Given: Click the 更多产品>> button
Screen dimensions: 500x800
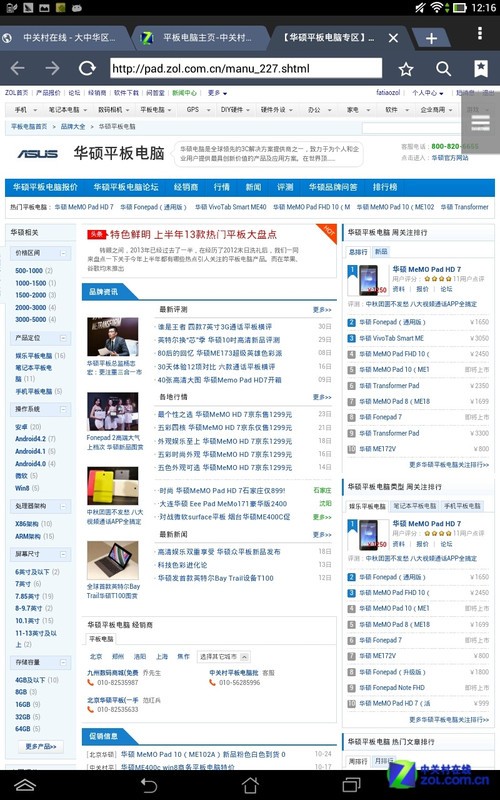Looking at the screenshot, I should tap(41, 746).
